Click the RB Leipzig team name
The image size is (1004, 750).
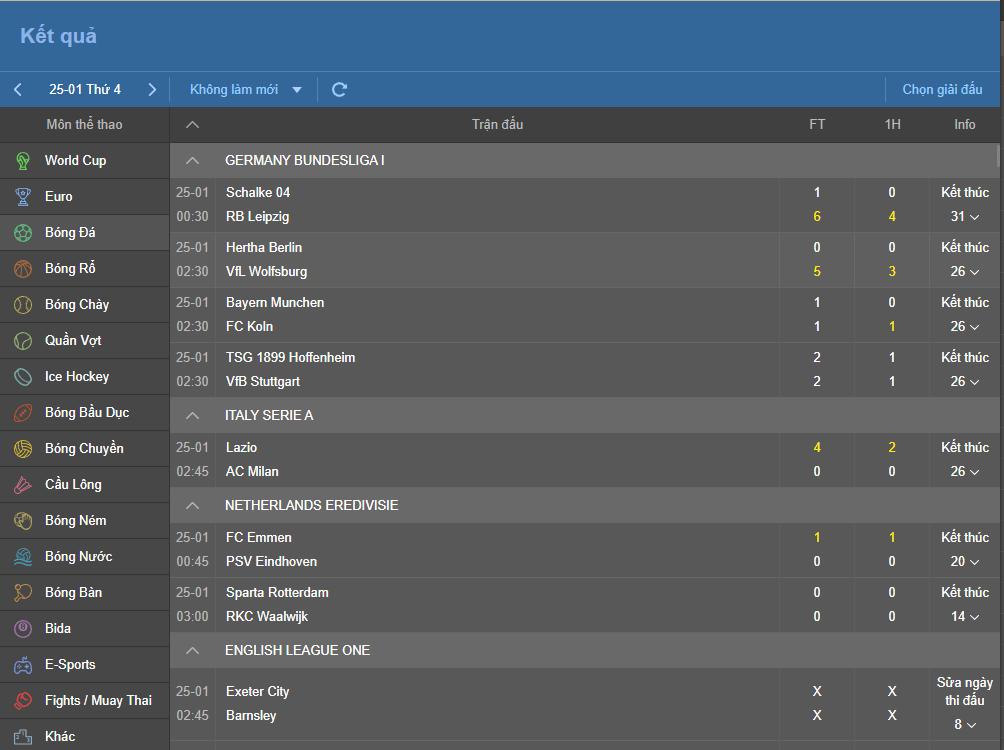click(257, 216)
